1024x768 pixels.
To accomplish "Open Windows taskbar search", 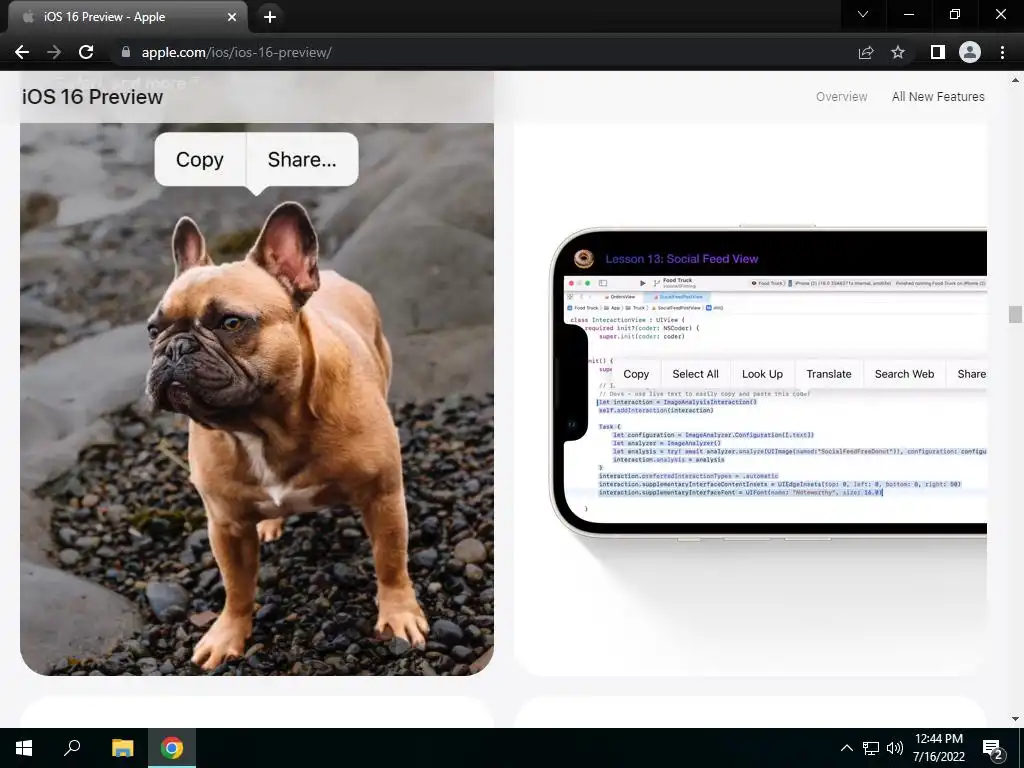I will click(x=72, y=748).
